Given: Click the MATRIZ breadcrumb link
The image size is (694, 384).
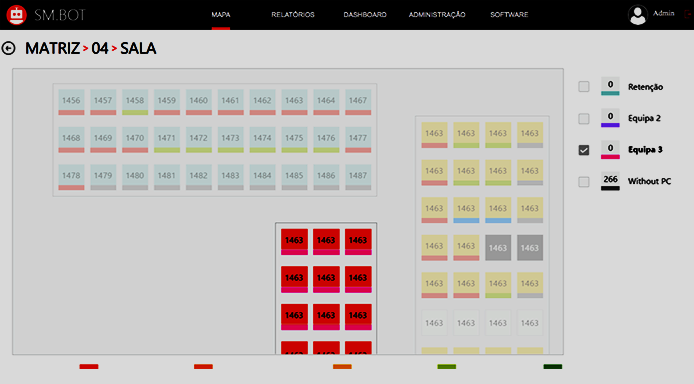Looking at the screenshot, I should 52,48.
